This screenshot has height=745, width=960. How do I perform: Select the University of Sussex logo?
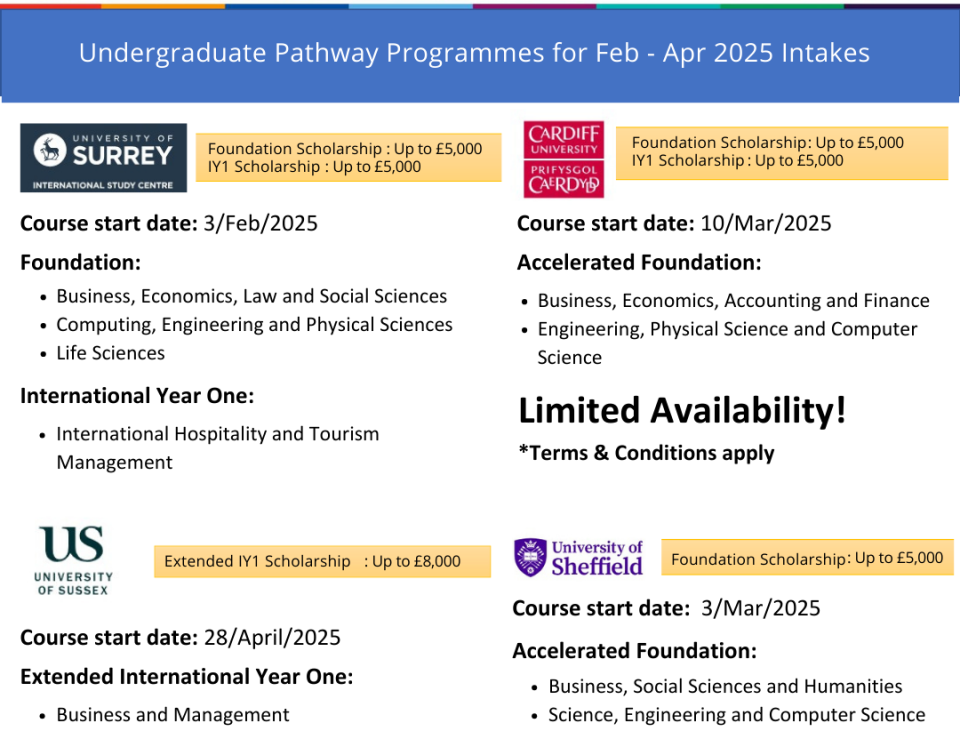pyautogui.click(x=75, y=560)
